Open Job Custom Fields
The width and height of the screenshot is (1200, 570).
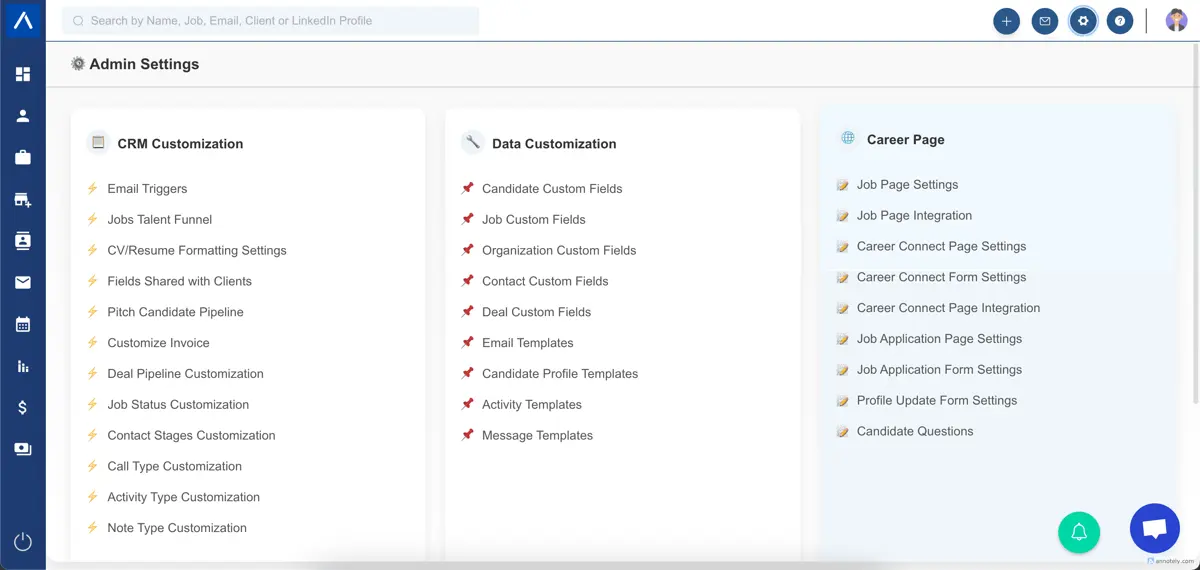(534, 220)
